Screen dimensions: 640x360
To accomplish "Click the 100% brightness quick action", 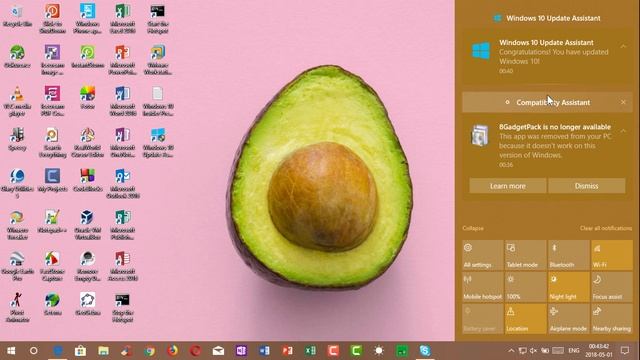I will (526, 287).
